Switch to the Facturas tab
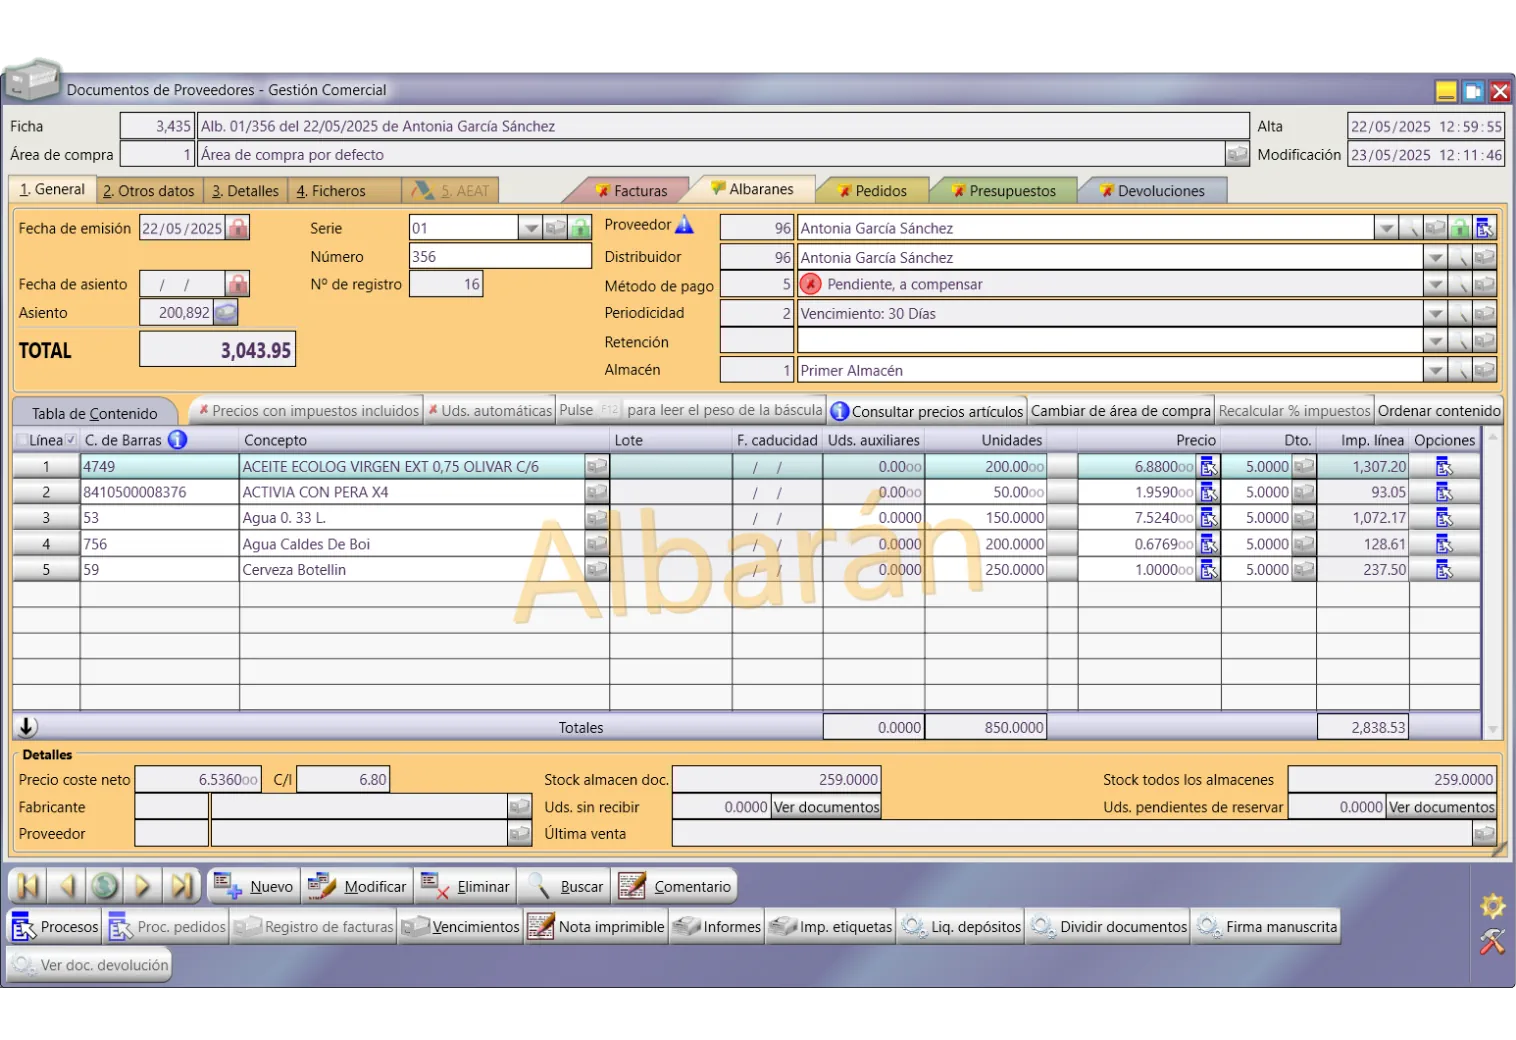The height and width of the screenshot is (1040, 1516). pyautogui.click(x=631, y=191)
